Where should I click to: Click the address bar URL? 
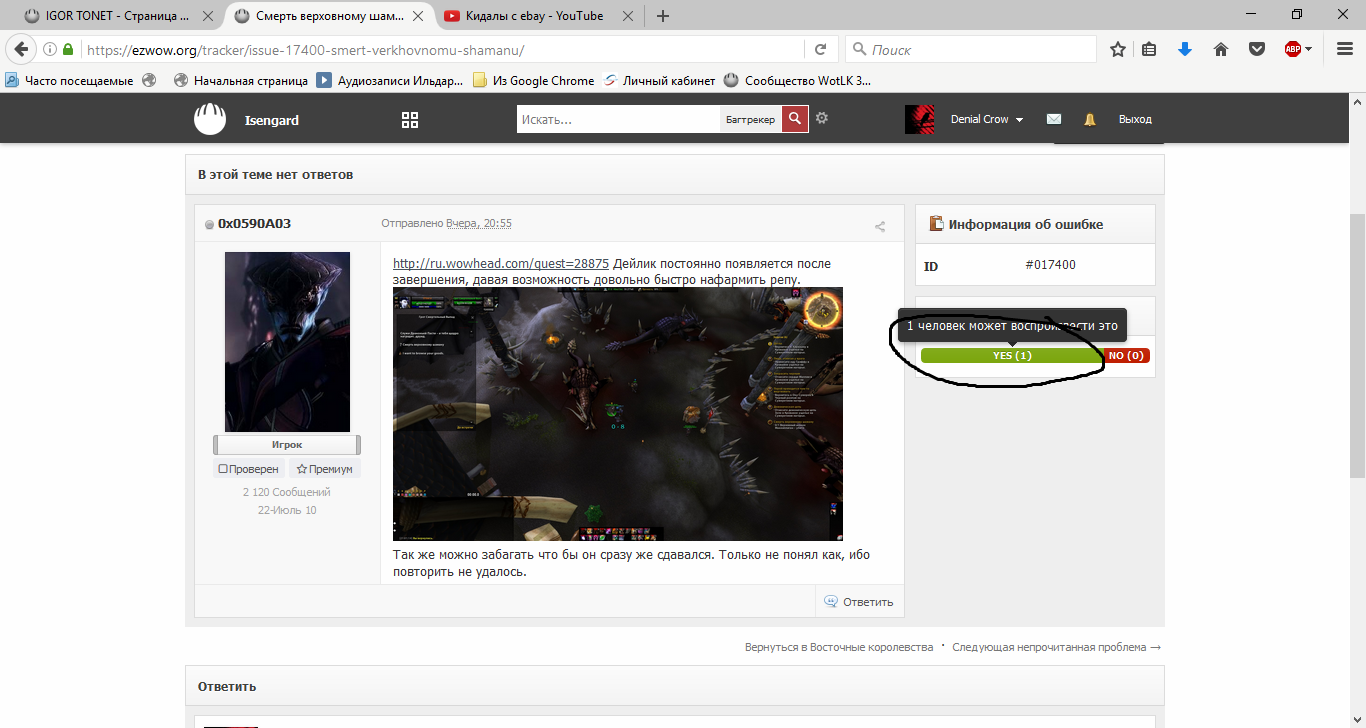305,50
